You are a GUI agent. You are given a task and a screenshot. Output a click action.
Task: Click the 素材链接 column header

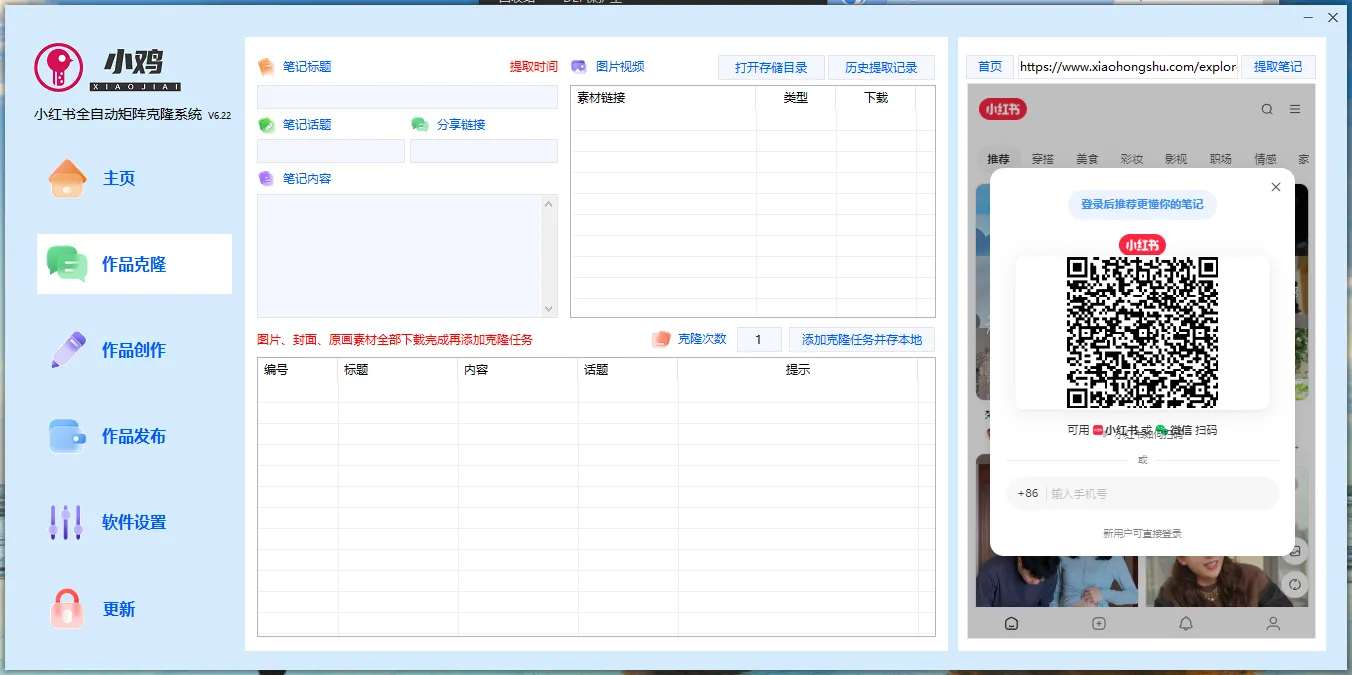tap(663, 98)
